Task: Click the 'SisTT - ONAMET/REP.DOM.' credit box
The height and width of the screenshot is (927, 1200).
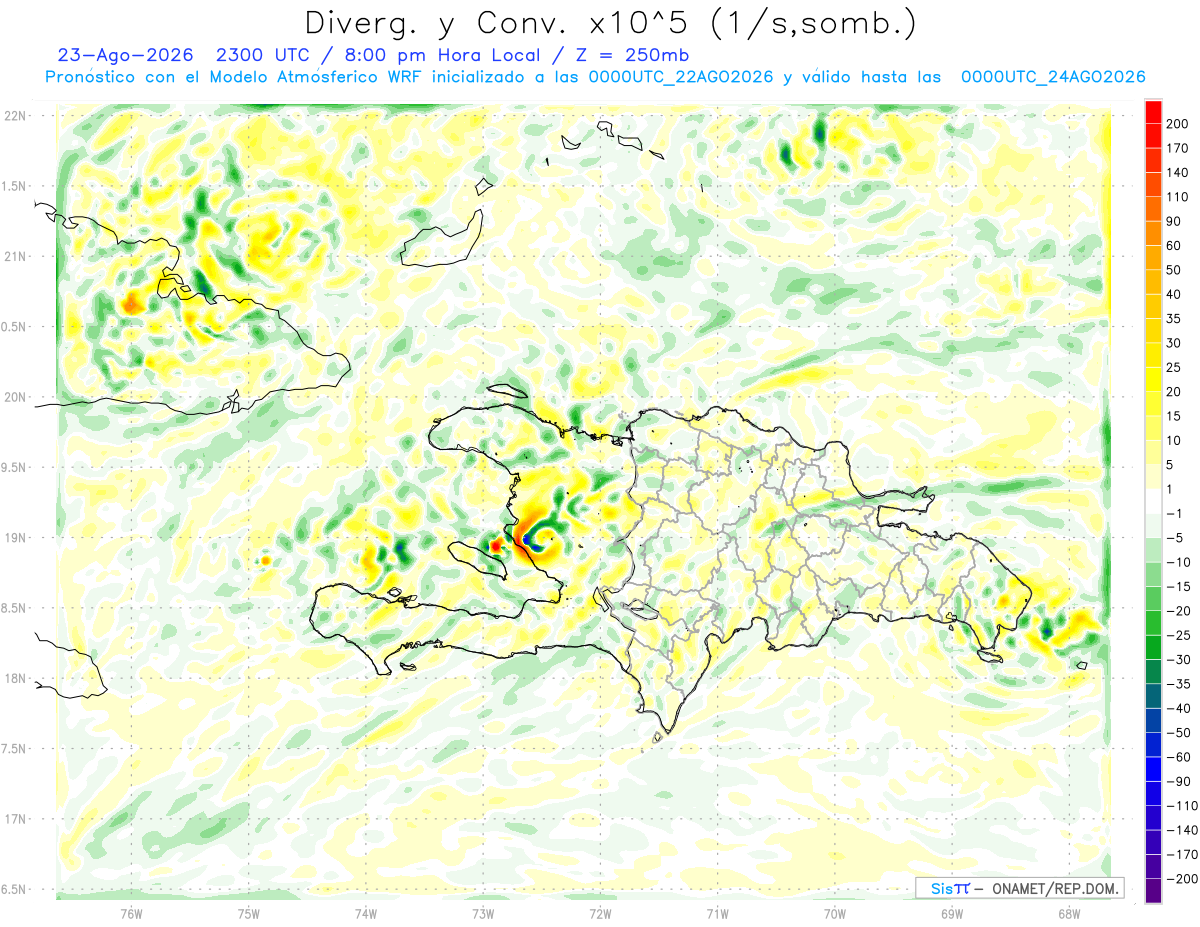Action: click(x=1020, y=888)
